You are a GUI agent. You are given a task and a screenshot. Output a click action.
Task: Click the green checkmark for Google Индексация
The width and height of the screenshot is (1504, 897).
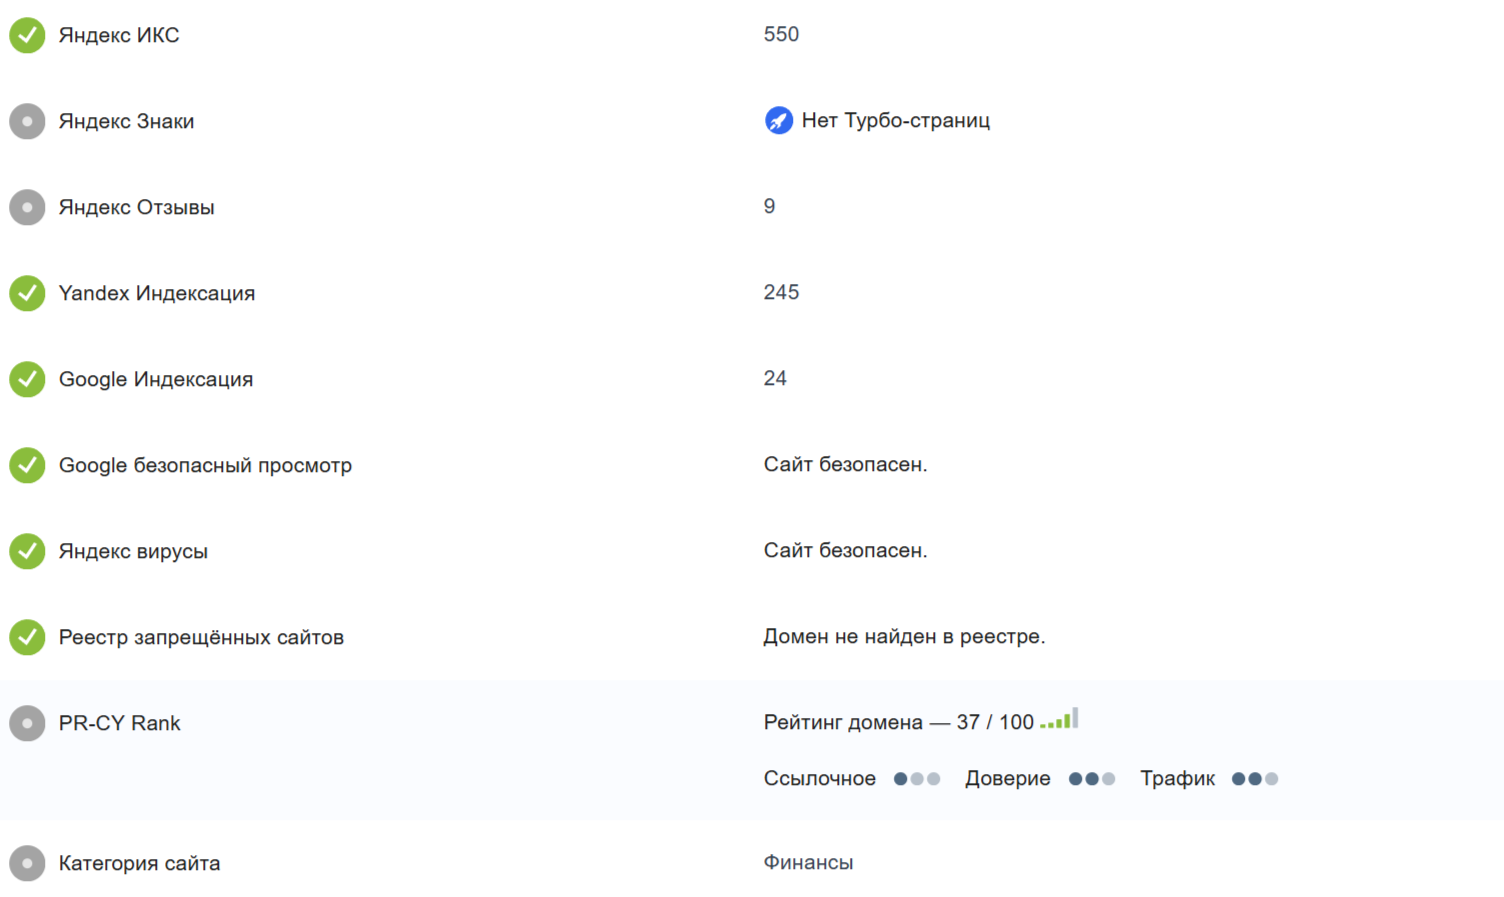coord(27,379)
